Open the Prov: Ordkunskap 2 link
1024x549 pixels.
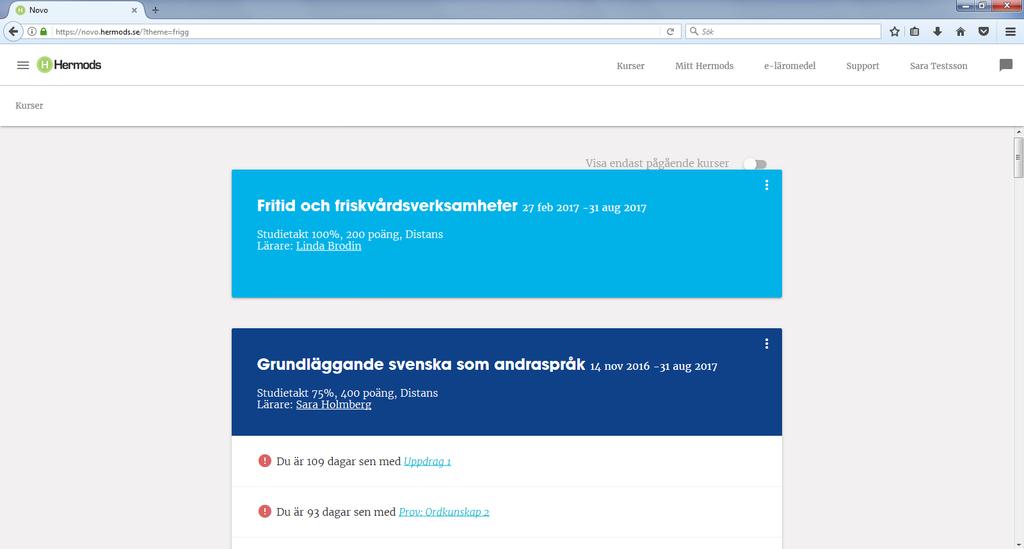[x=443, y=512]
